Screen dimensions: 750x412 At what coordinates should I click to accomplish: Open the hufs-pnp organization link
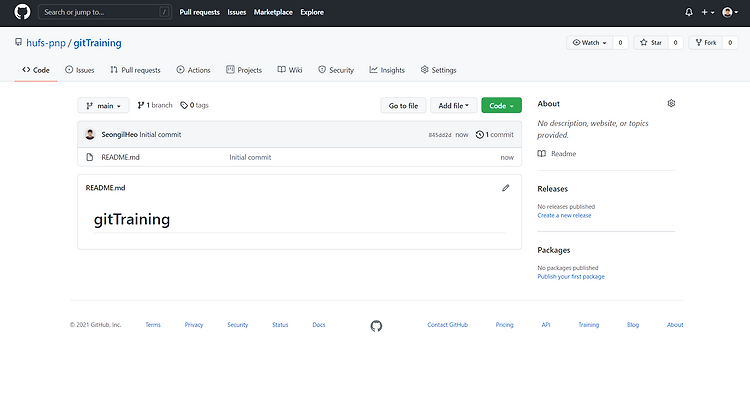pyautogui.click(x=46, y=43)
